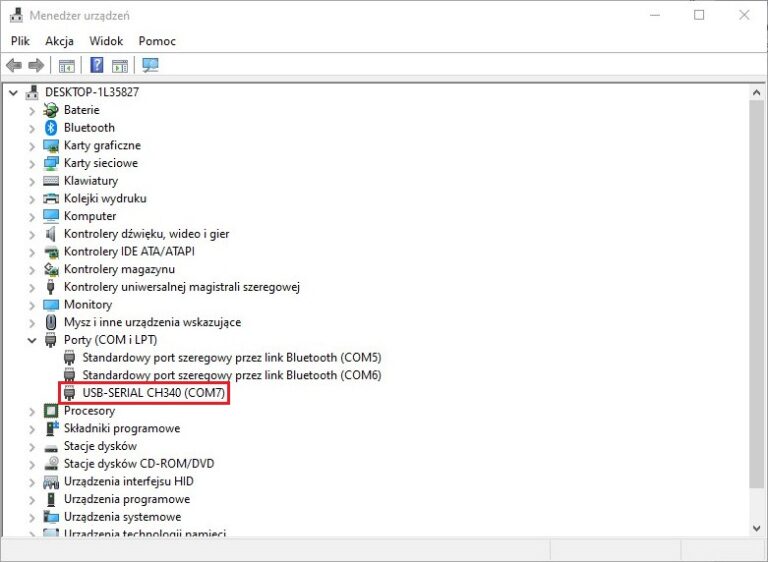Collapse the DESKTOP-1L35827 root node
Viewport: 768px width, 562px height.
(x=13, y=92)
